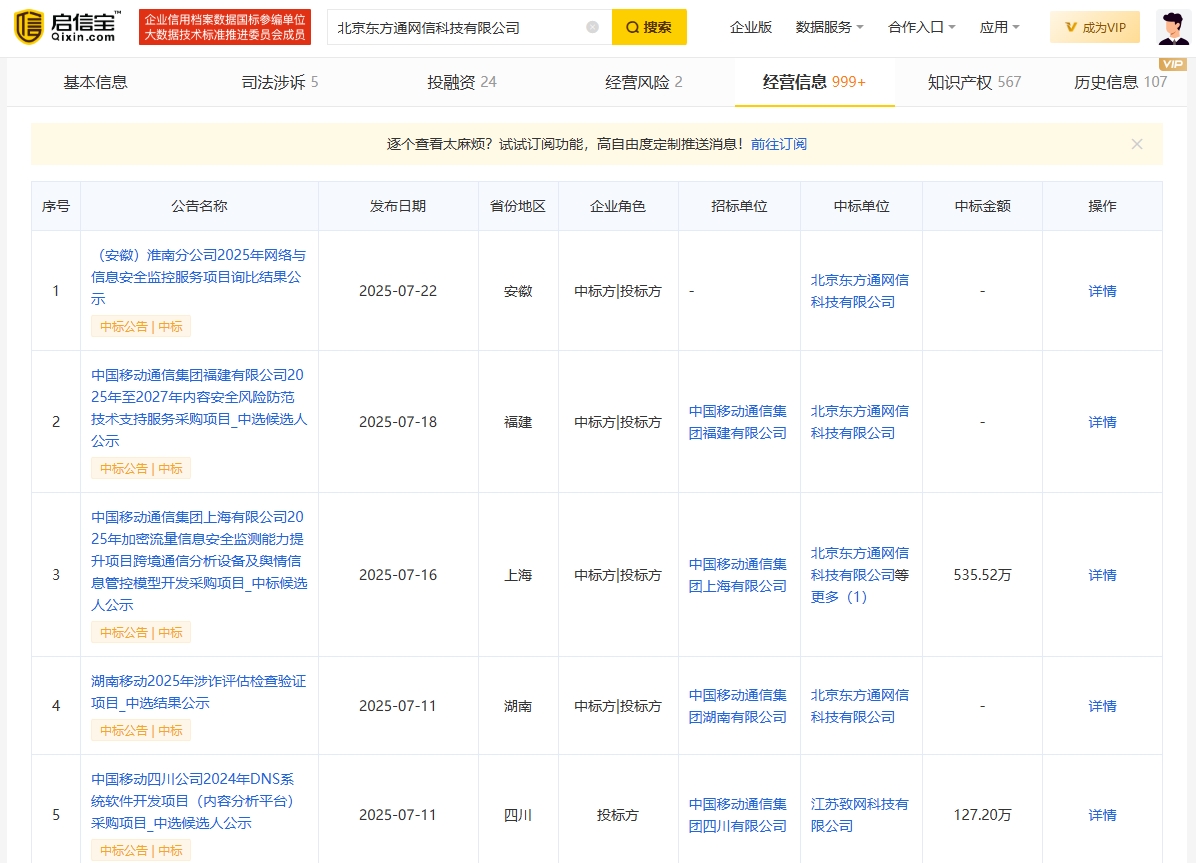The image size is (1196, 863).
Task: Click 详情 for the 上海 row
Action: (1102, 575)
